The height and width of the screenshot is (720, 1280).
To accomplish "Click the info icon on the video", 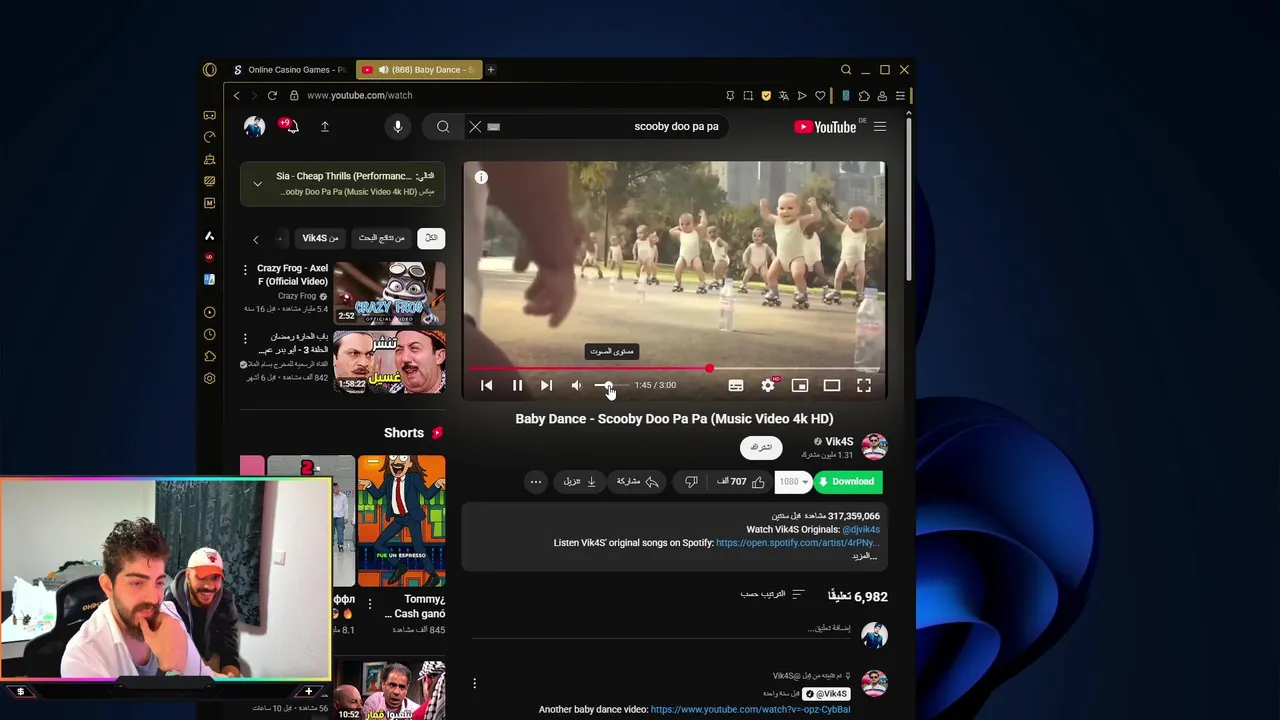I will click(x=481, y=177).
